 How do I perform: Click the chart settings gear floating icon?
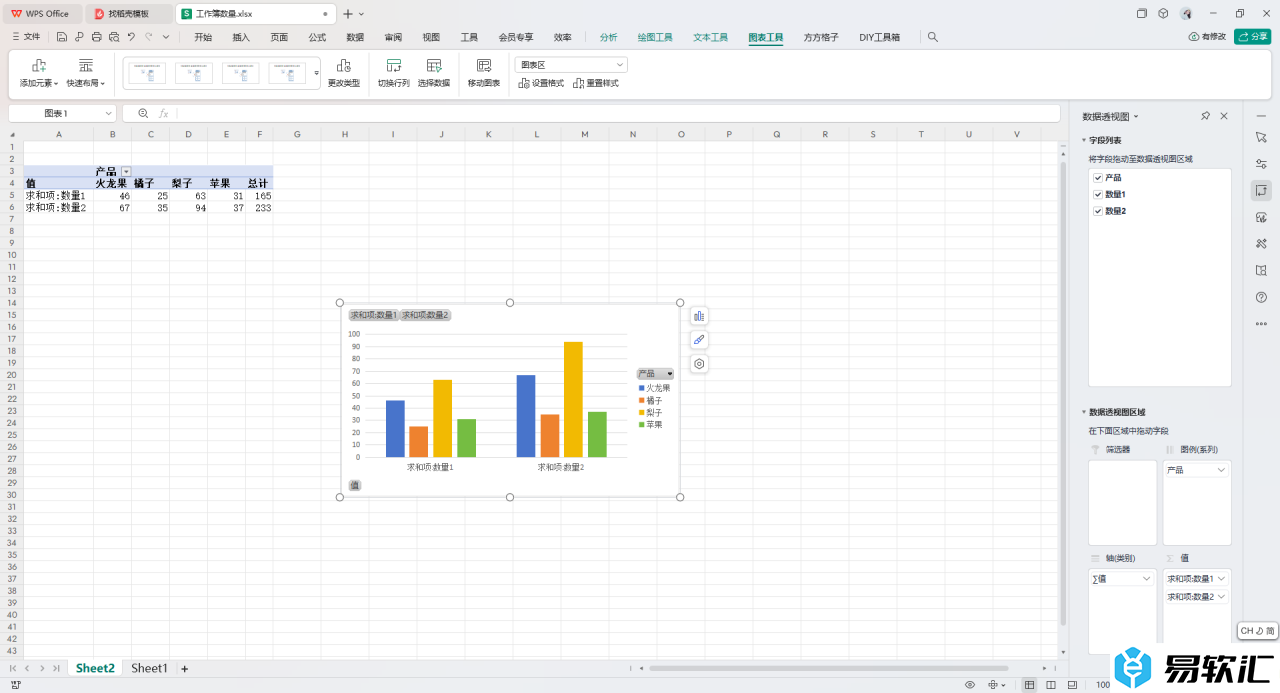(x=699, y=364)
